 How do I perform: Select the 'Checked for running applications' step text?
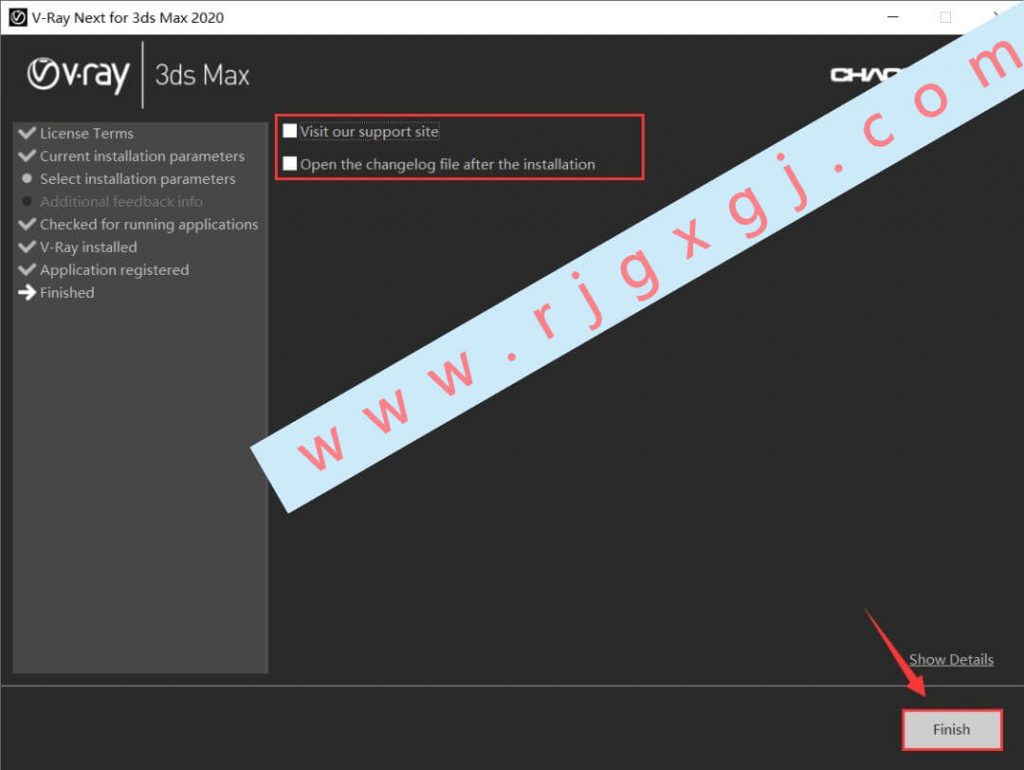coord(149,225)
